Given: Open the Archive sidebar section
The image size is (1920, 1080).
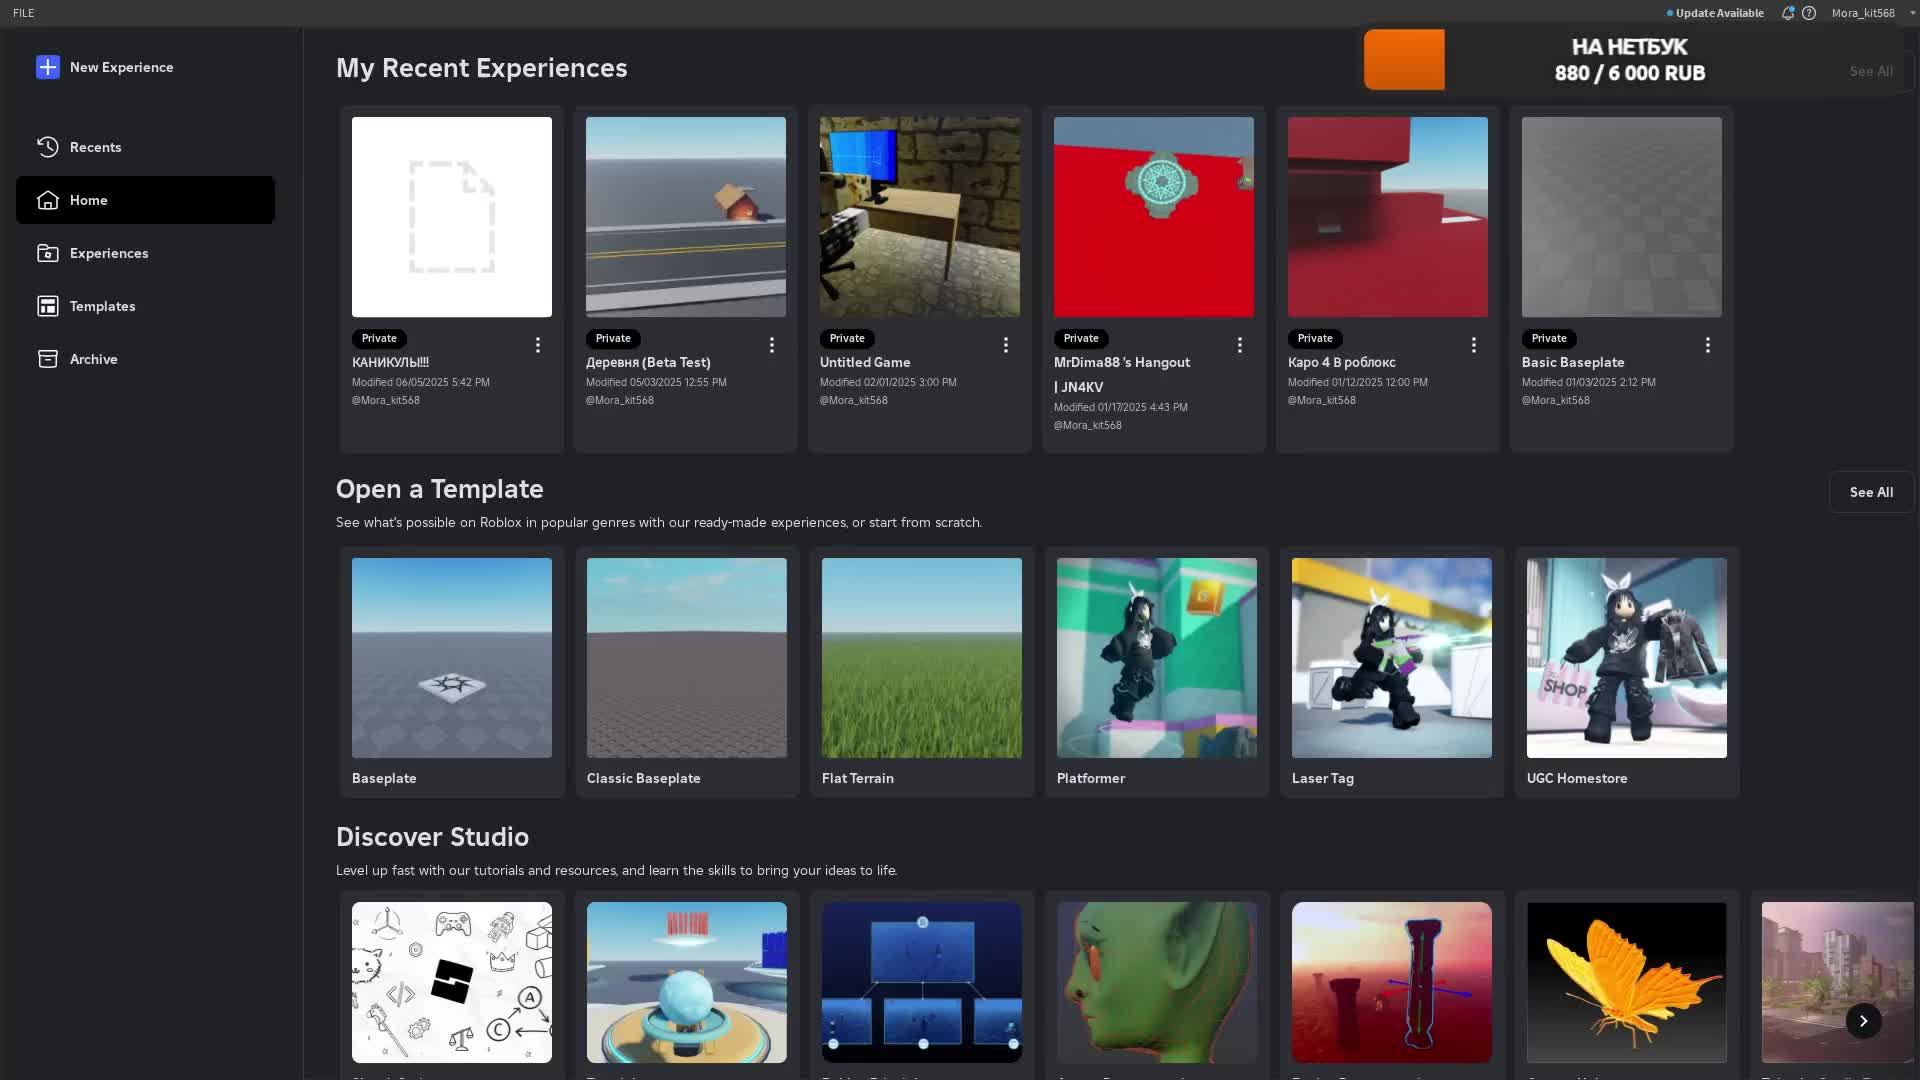Looking at the screenshot, I should coord(145,359).
